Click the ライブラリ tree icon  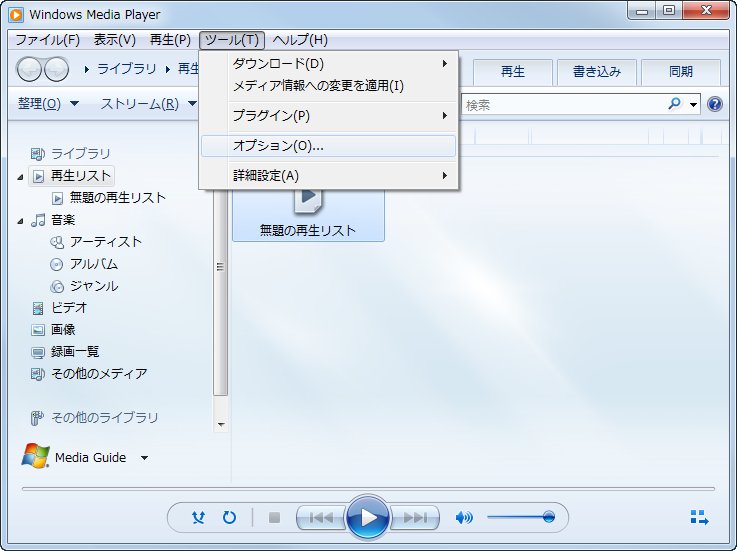[38, 154]
